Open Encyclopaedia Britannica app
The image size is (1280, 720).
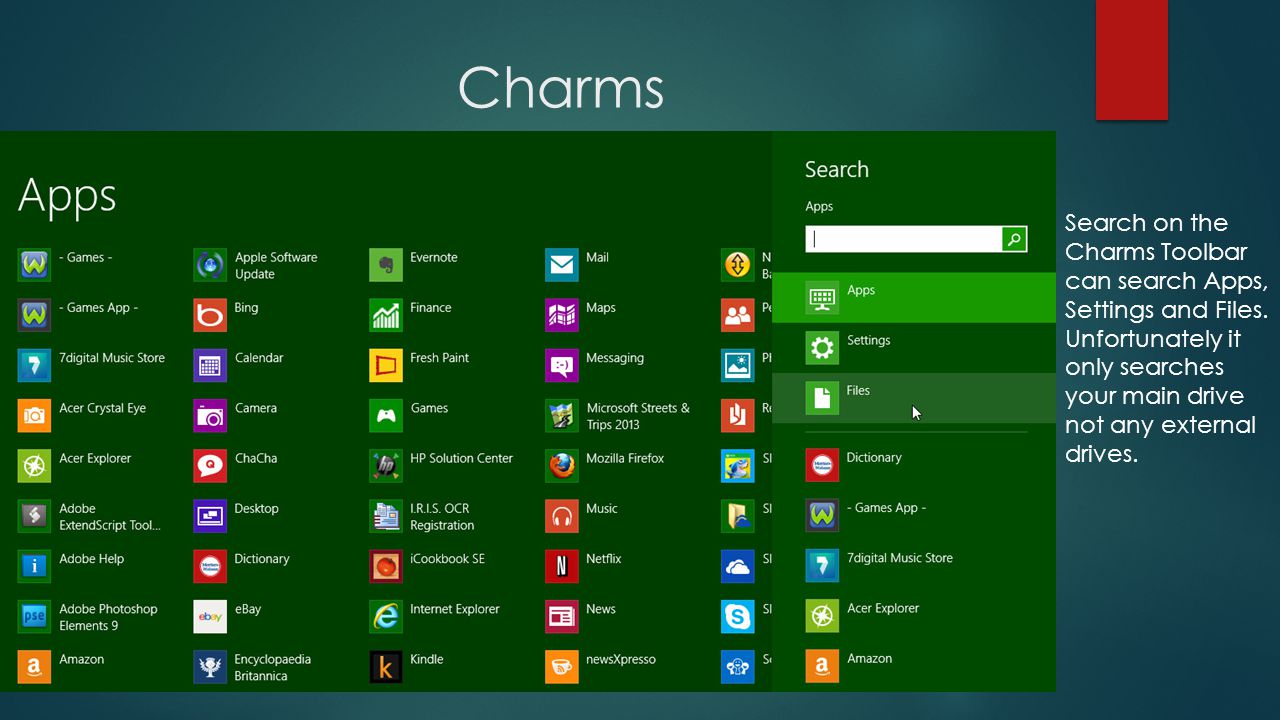pyautogui.click(x=253, y=667)
